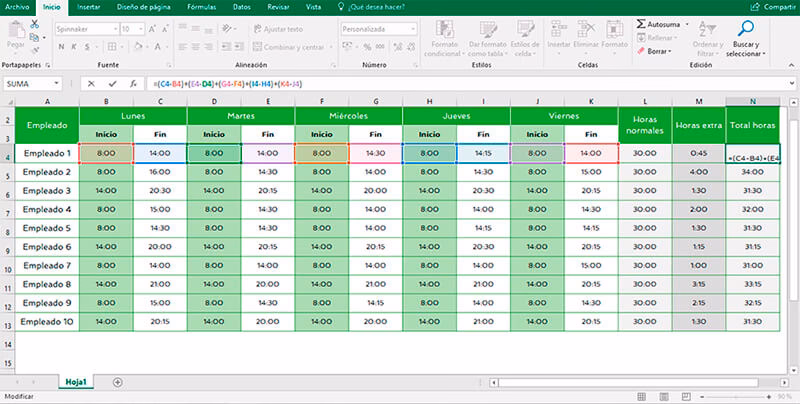This screenshot has width=800, height=404.
Task: Switch to the Insertar tab
Action: coord(89,7)
